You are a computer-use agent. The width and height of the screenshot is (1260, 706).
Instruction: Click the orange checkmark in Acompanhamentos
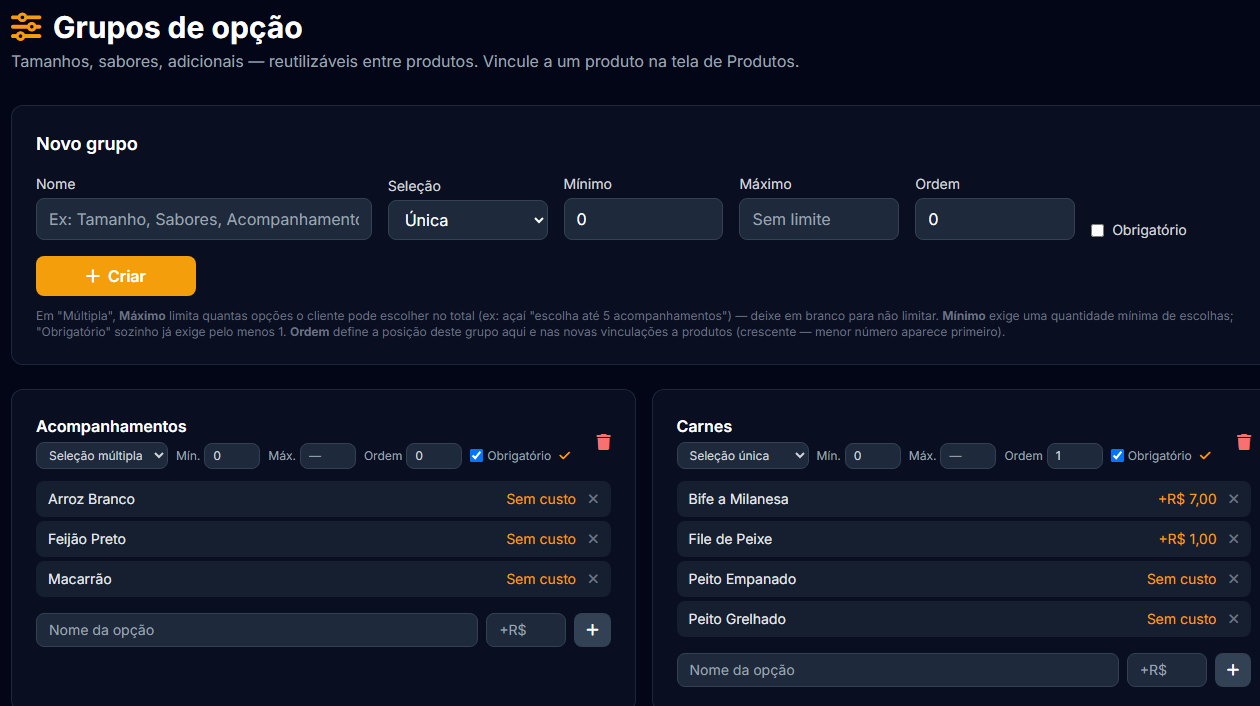565,456
